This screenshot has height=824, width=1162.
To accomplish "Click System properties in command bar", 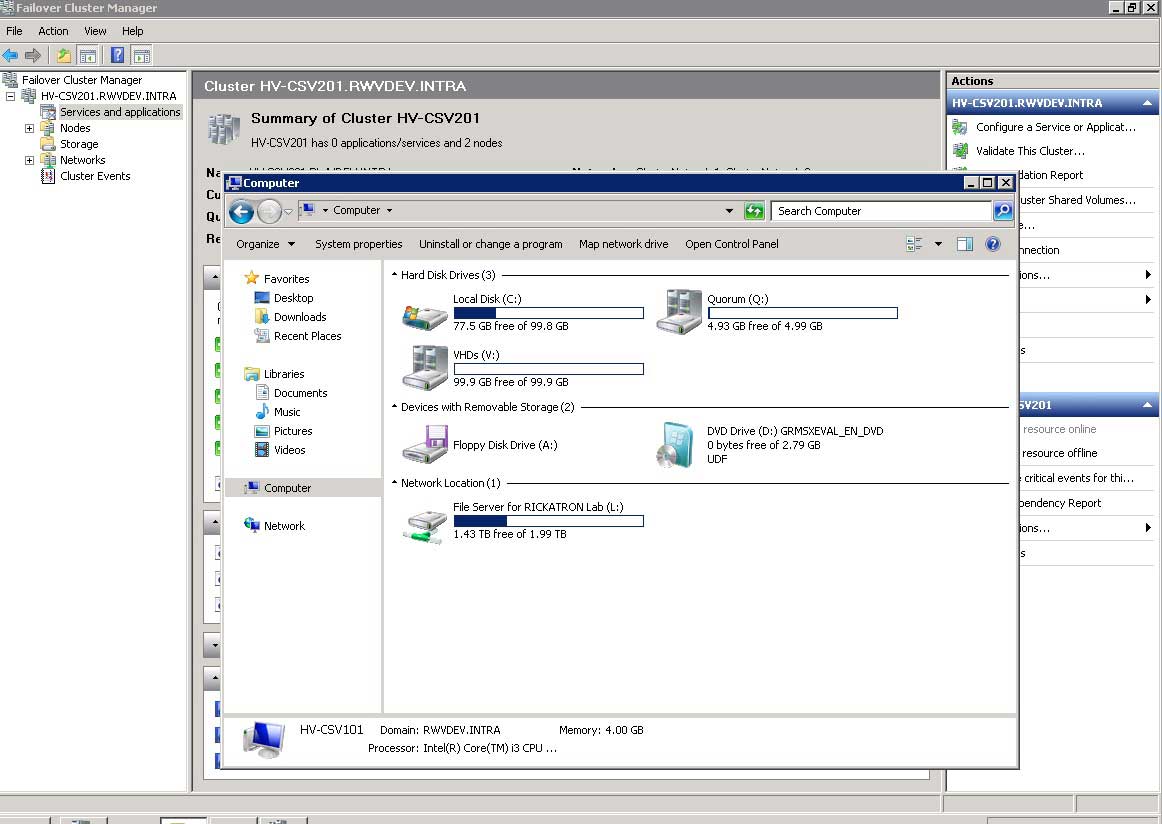I will click(x=359, y=244).
